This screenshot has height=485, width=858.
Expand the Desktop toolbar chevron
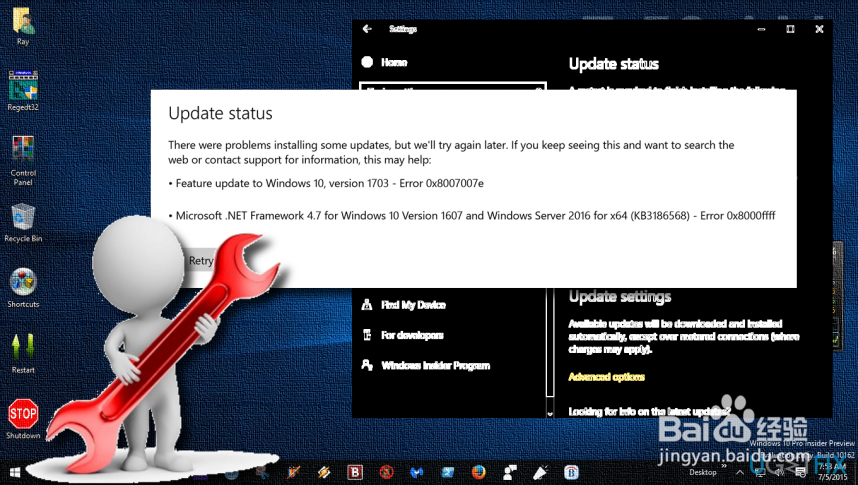point(724,466)
